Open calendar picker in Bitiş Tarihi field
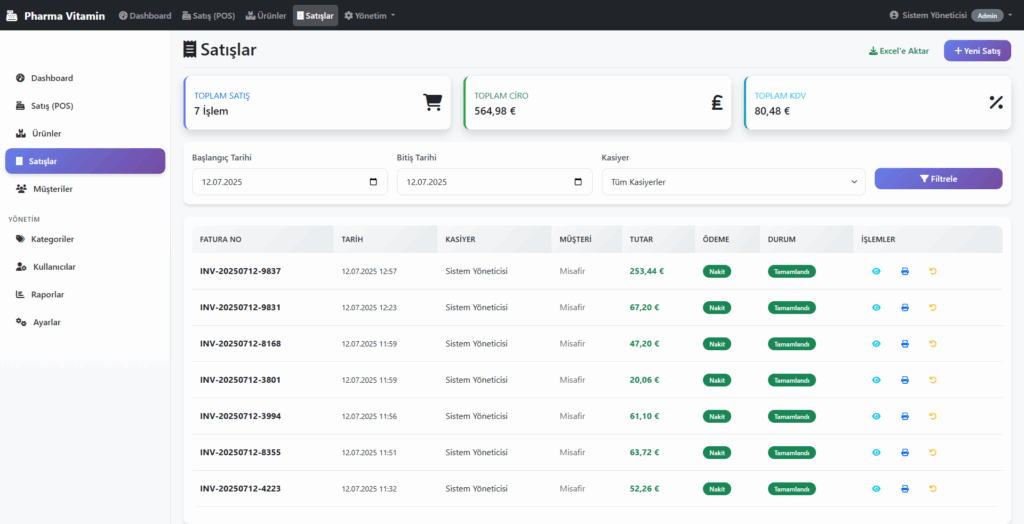The image size is (1024, 524). click(x=578, y=182)
